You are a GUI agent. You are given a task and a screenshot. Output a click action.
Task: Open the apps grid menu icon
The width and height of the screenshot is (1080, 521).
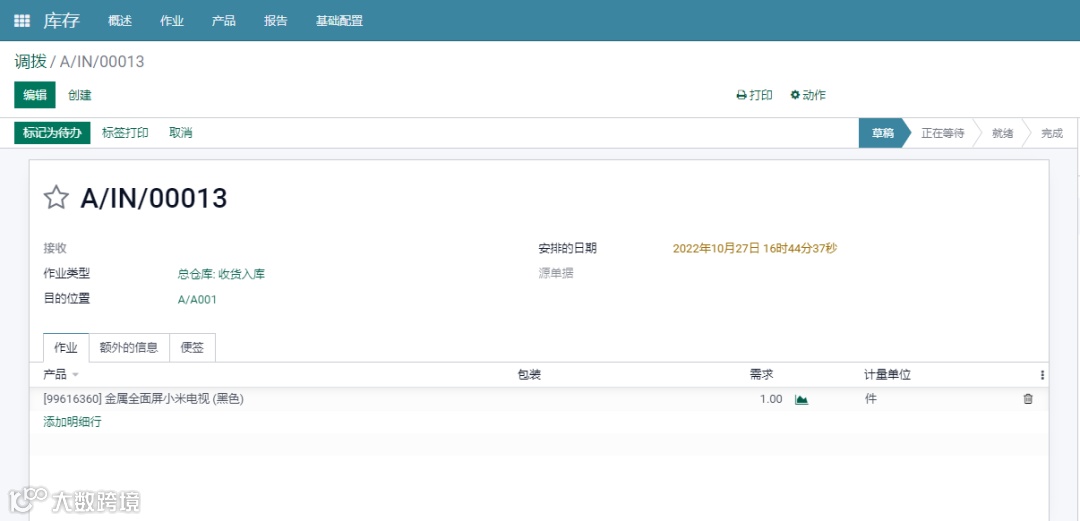(x=22, y=21)
